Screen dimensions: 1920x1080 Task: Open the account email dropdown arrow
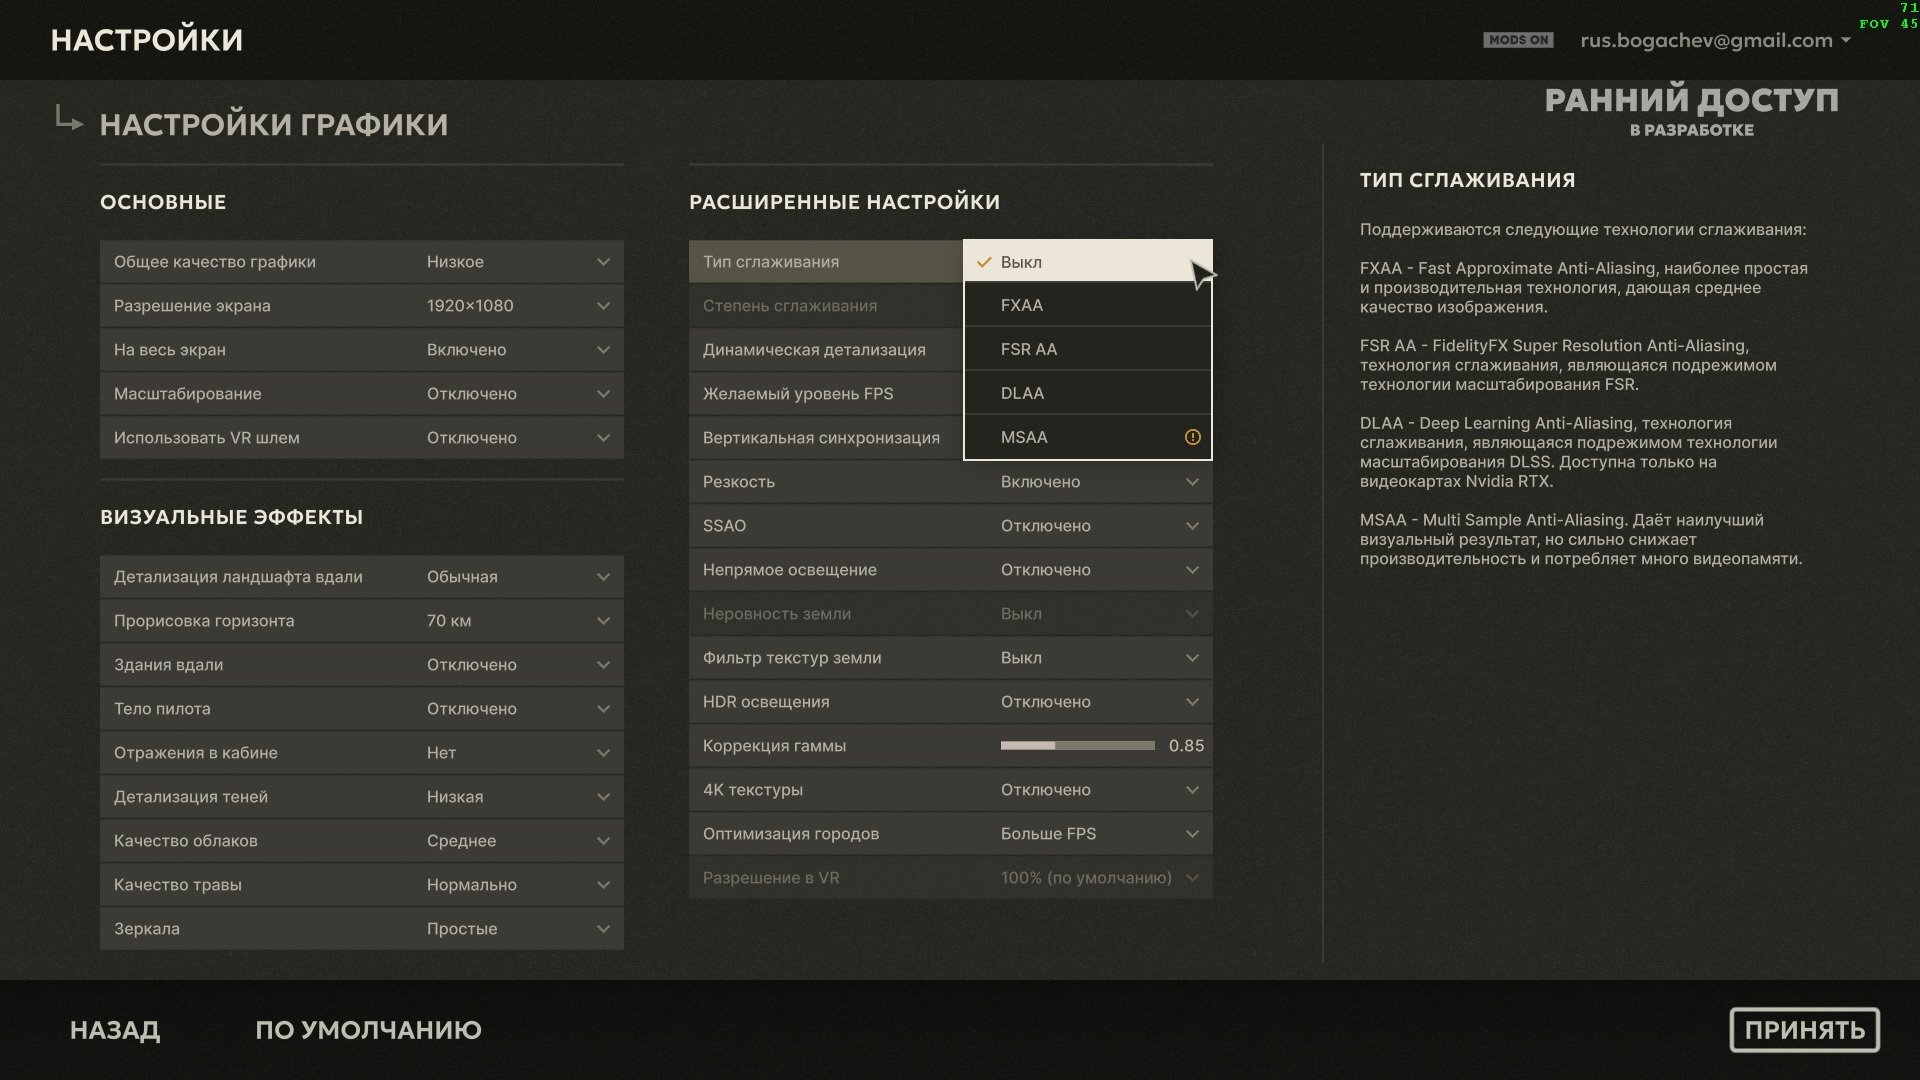point(1845,41)
